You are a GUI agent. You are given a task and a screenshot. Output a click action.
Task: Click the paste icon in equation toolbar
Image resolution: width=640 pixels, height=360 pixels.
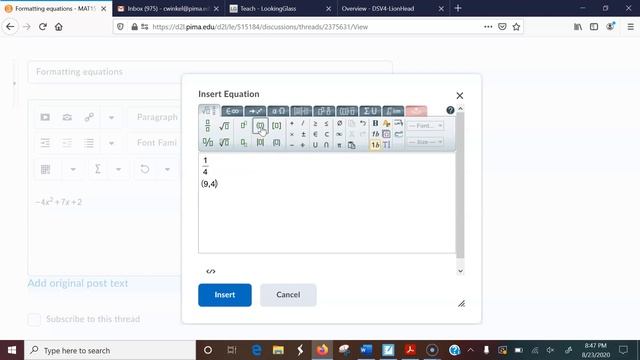351,145
